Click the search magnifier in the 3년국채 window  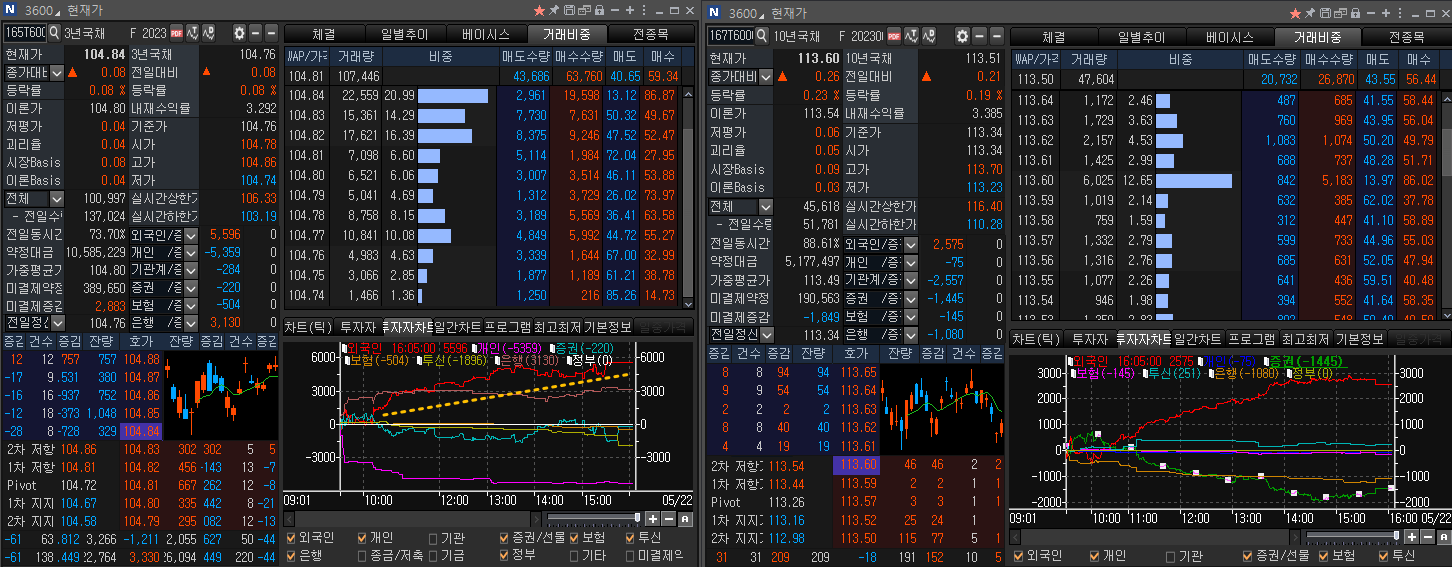[56, 33]
